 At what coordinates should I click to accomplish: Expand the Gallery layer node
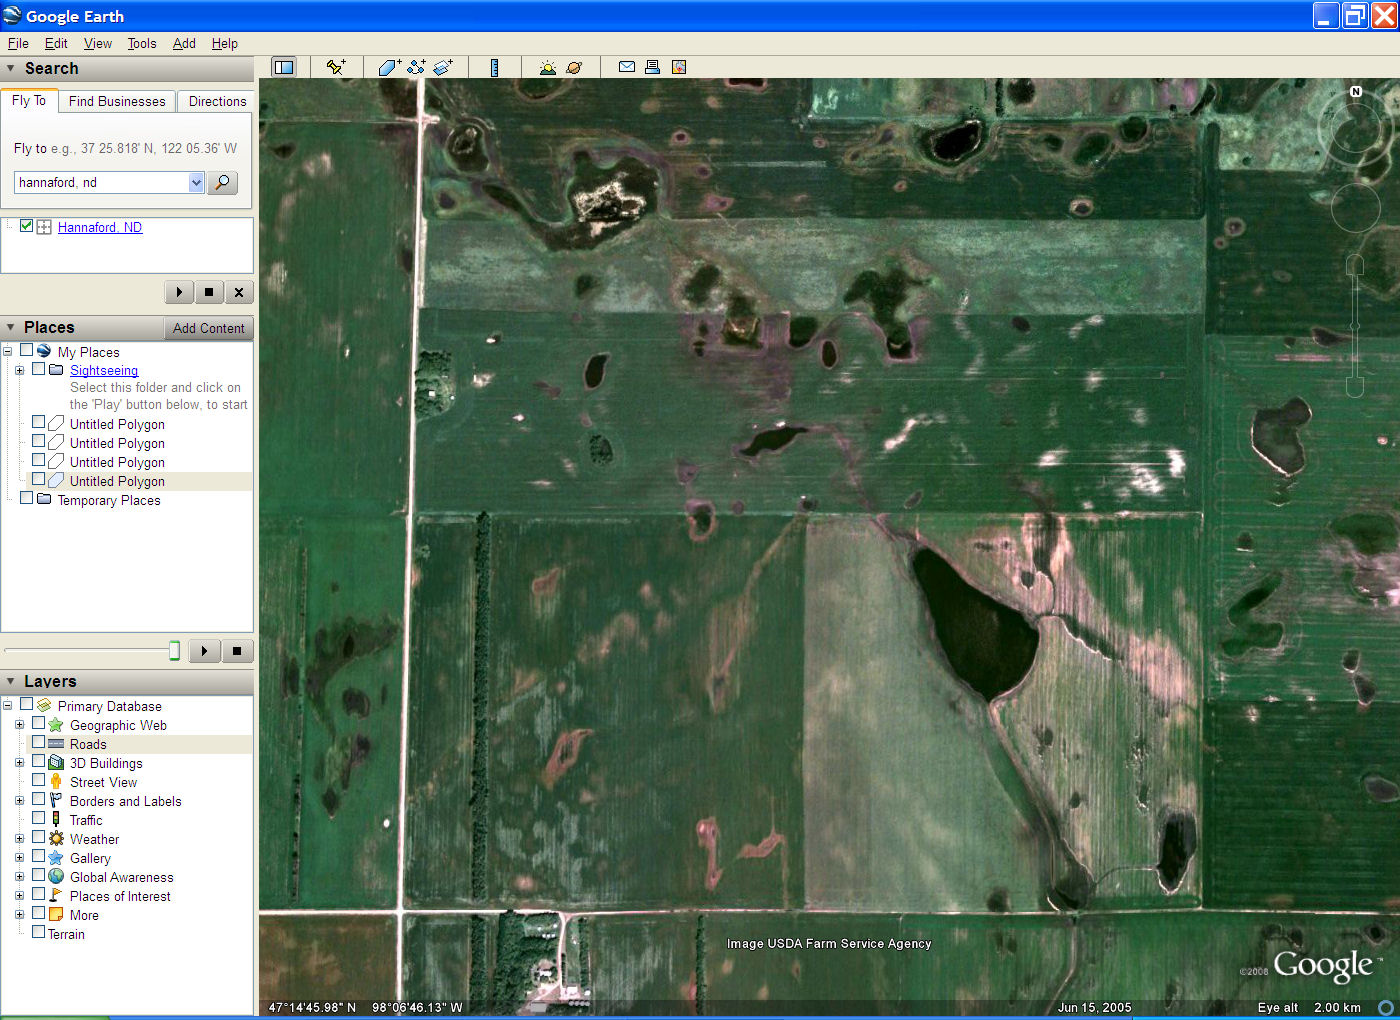(19, 858)
